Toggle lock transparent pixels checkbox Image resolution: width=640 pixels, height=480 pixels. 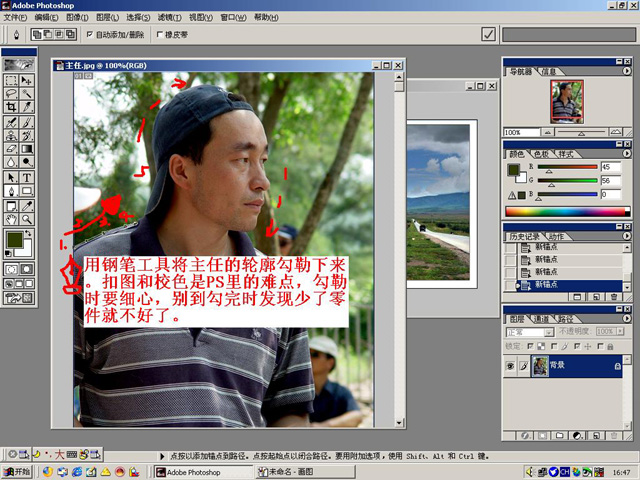tap(530, 346)
